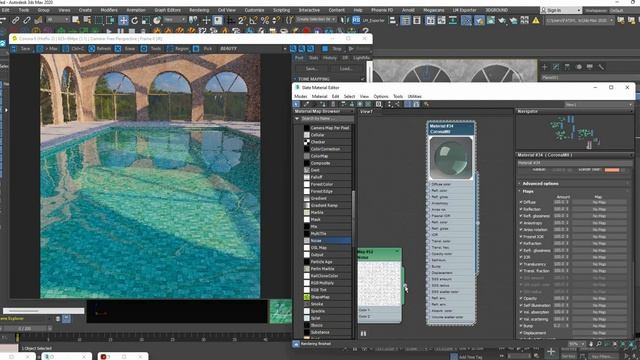Click the Slate editor select tool icon
Viewport: 640px width, 360px height.
pyautogui.click(x=297, y=104)
